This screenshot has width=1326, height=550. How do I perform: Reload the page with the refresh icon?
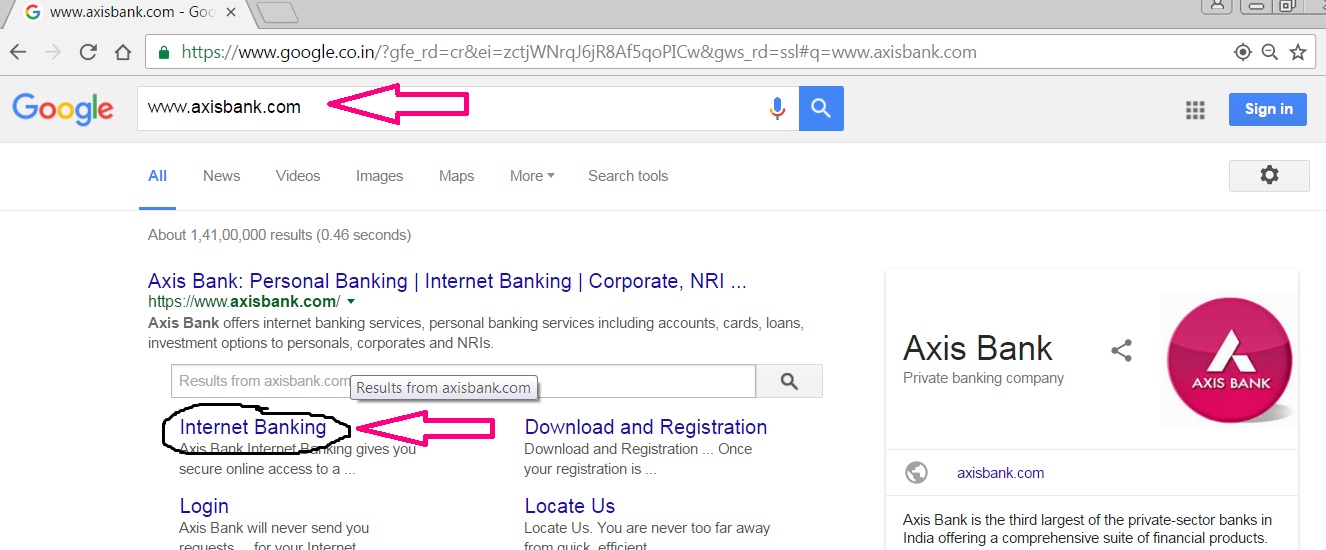click(88, 52)
